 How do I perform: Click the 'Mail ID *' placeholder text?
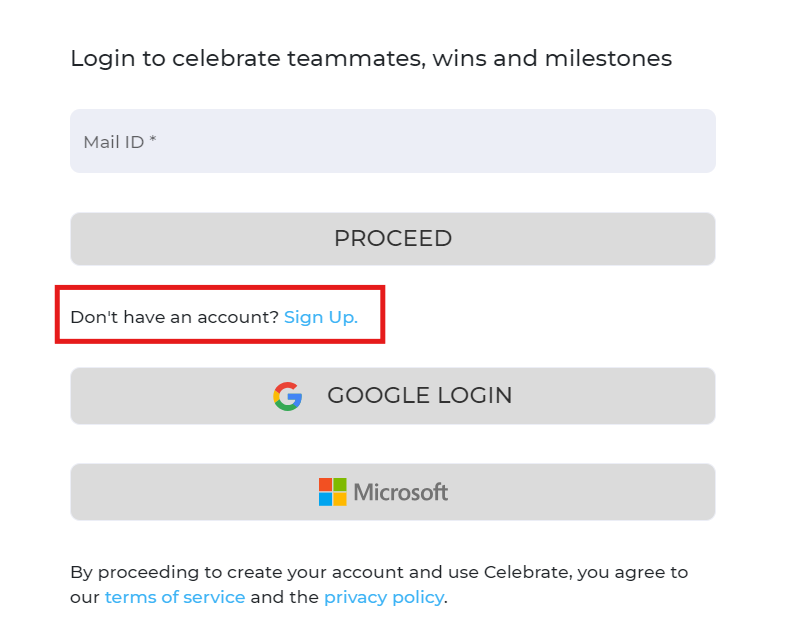[x=120, y=142]
